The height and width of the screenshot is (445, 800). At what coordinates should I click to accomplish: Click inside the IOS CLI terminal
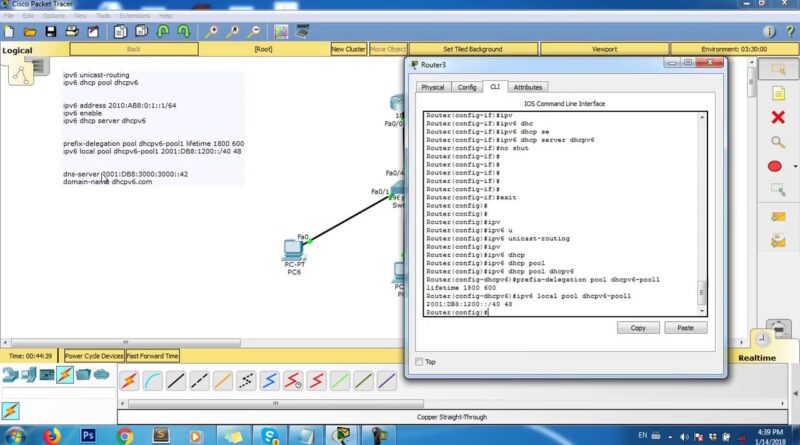pos(561,213)
